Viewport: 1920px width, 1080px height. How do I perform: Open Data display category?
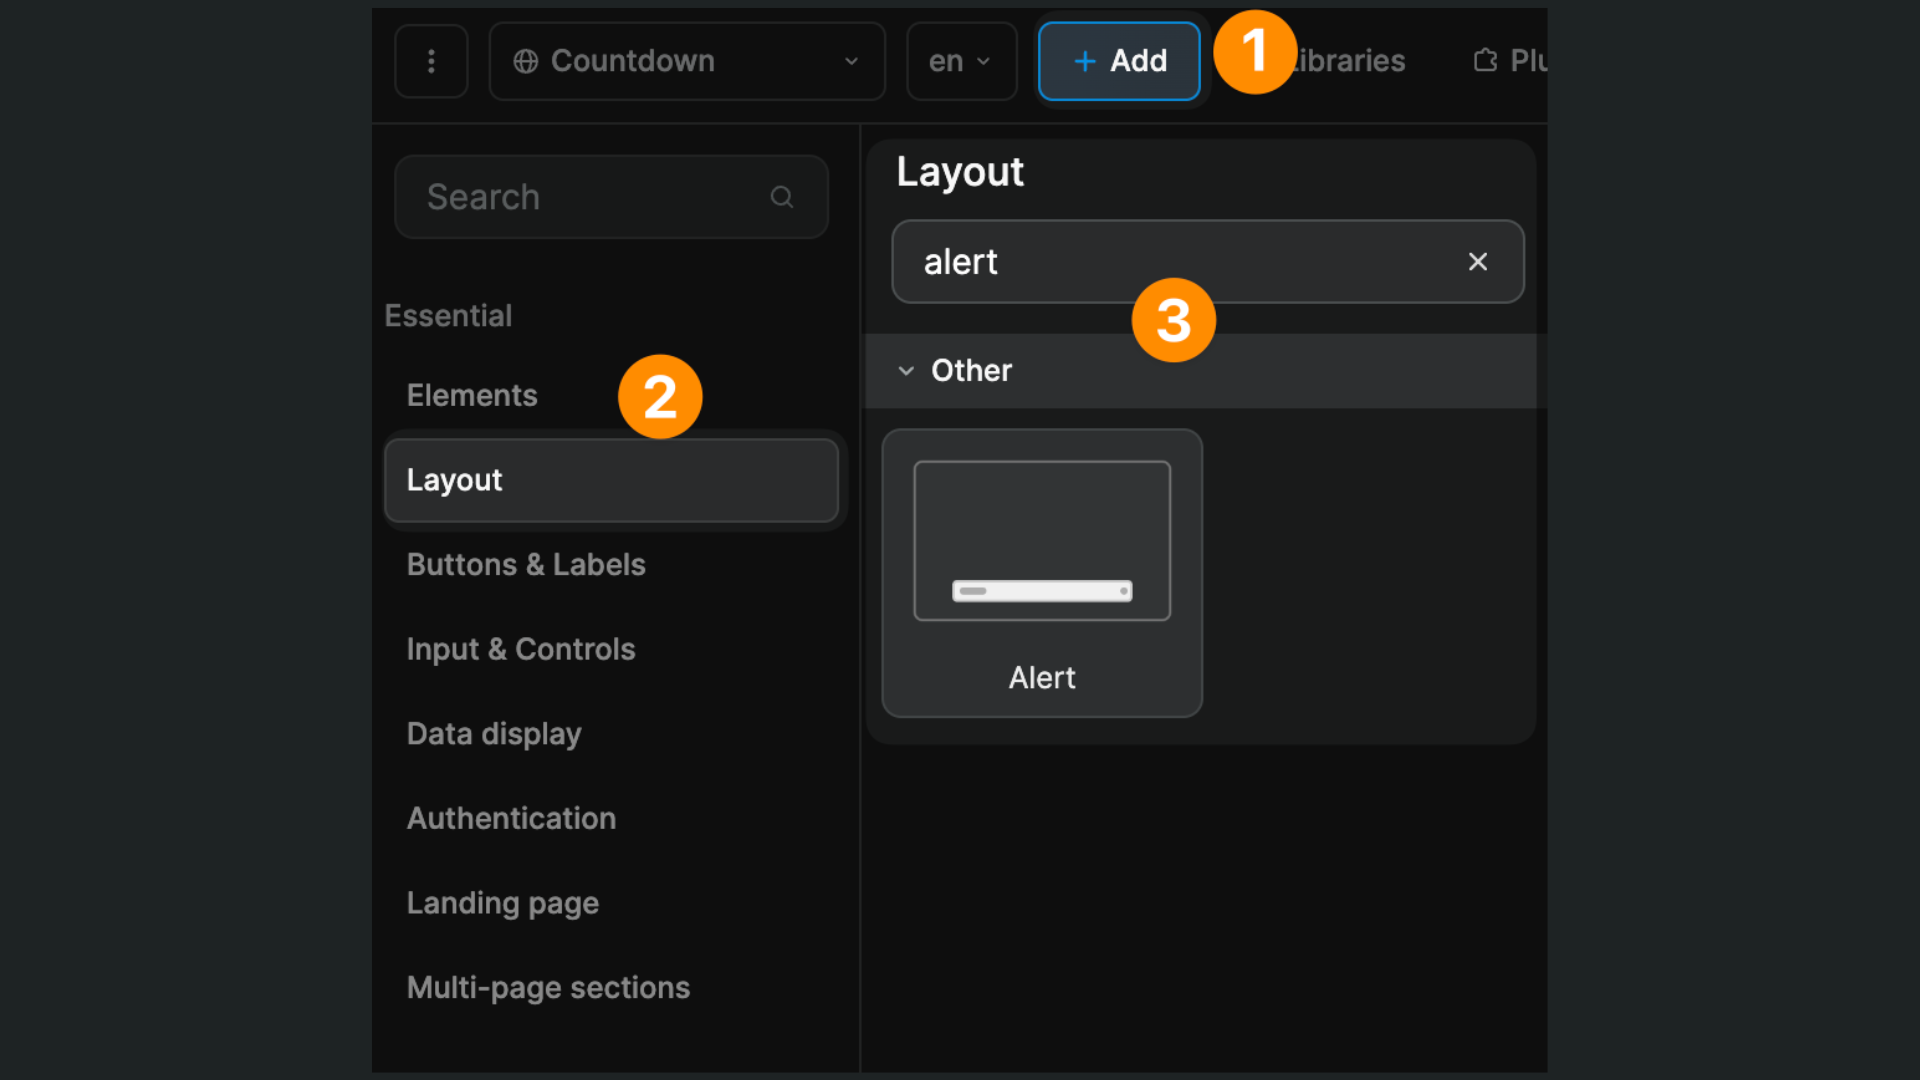coord(494,734)
